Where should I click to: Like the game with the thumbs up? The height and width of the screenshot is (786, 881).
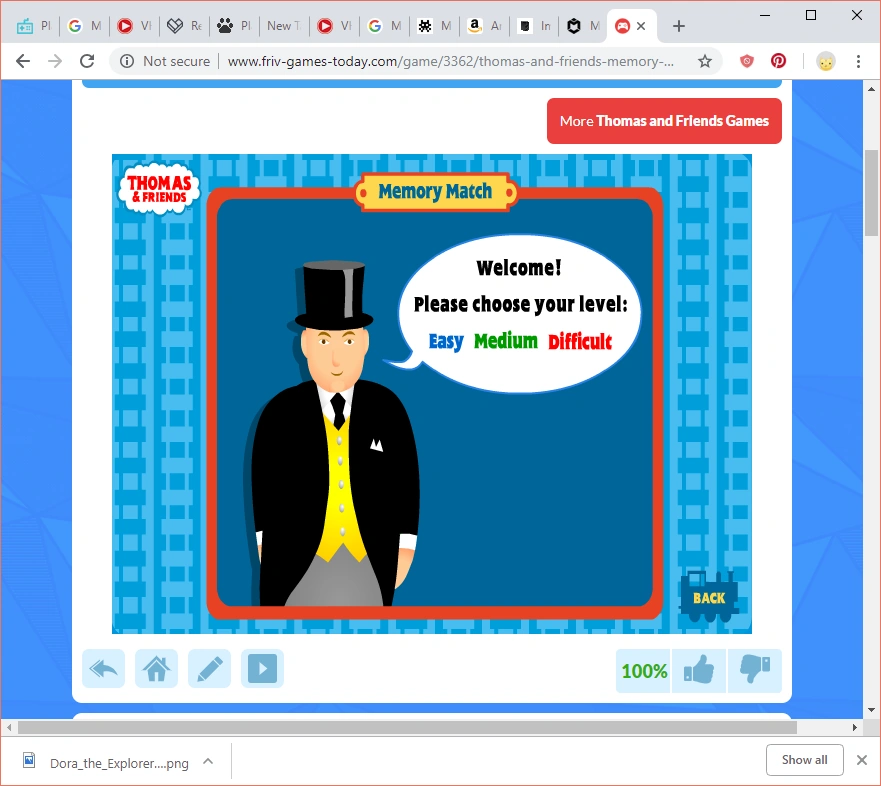698,670
